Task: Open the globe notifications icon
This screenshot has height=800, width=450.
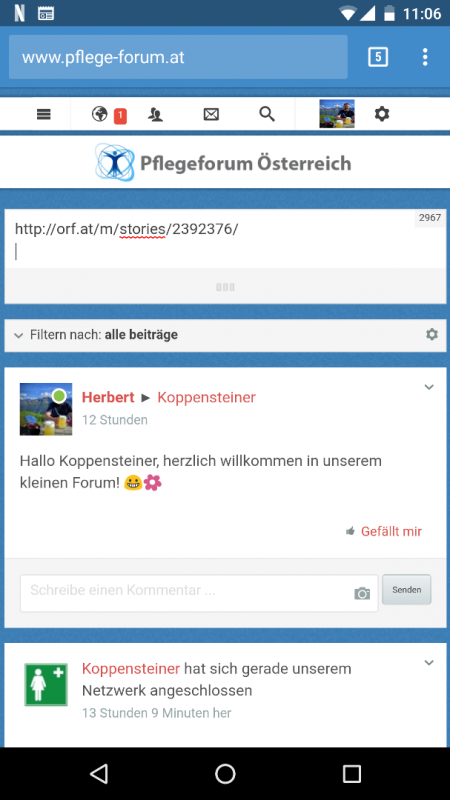Action: click(x=99, y=114)
